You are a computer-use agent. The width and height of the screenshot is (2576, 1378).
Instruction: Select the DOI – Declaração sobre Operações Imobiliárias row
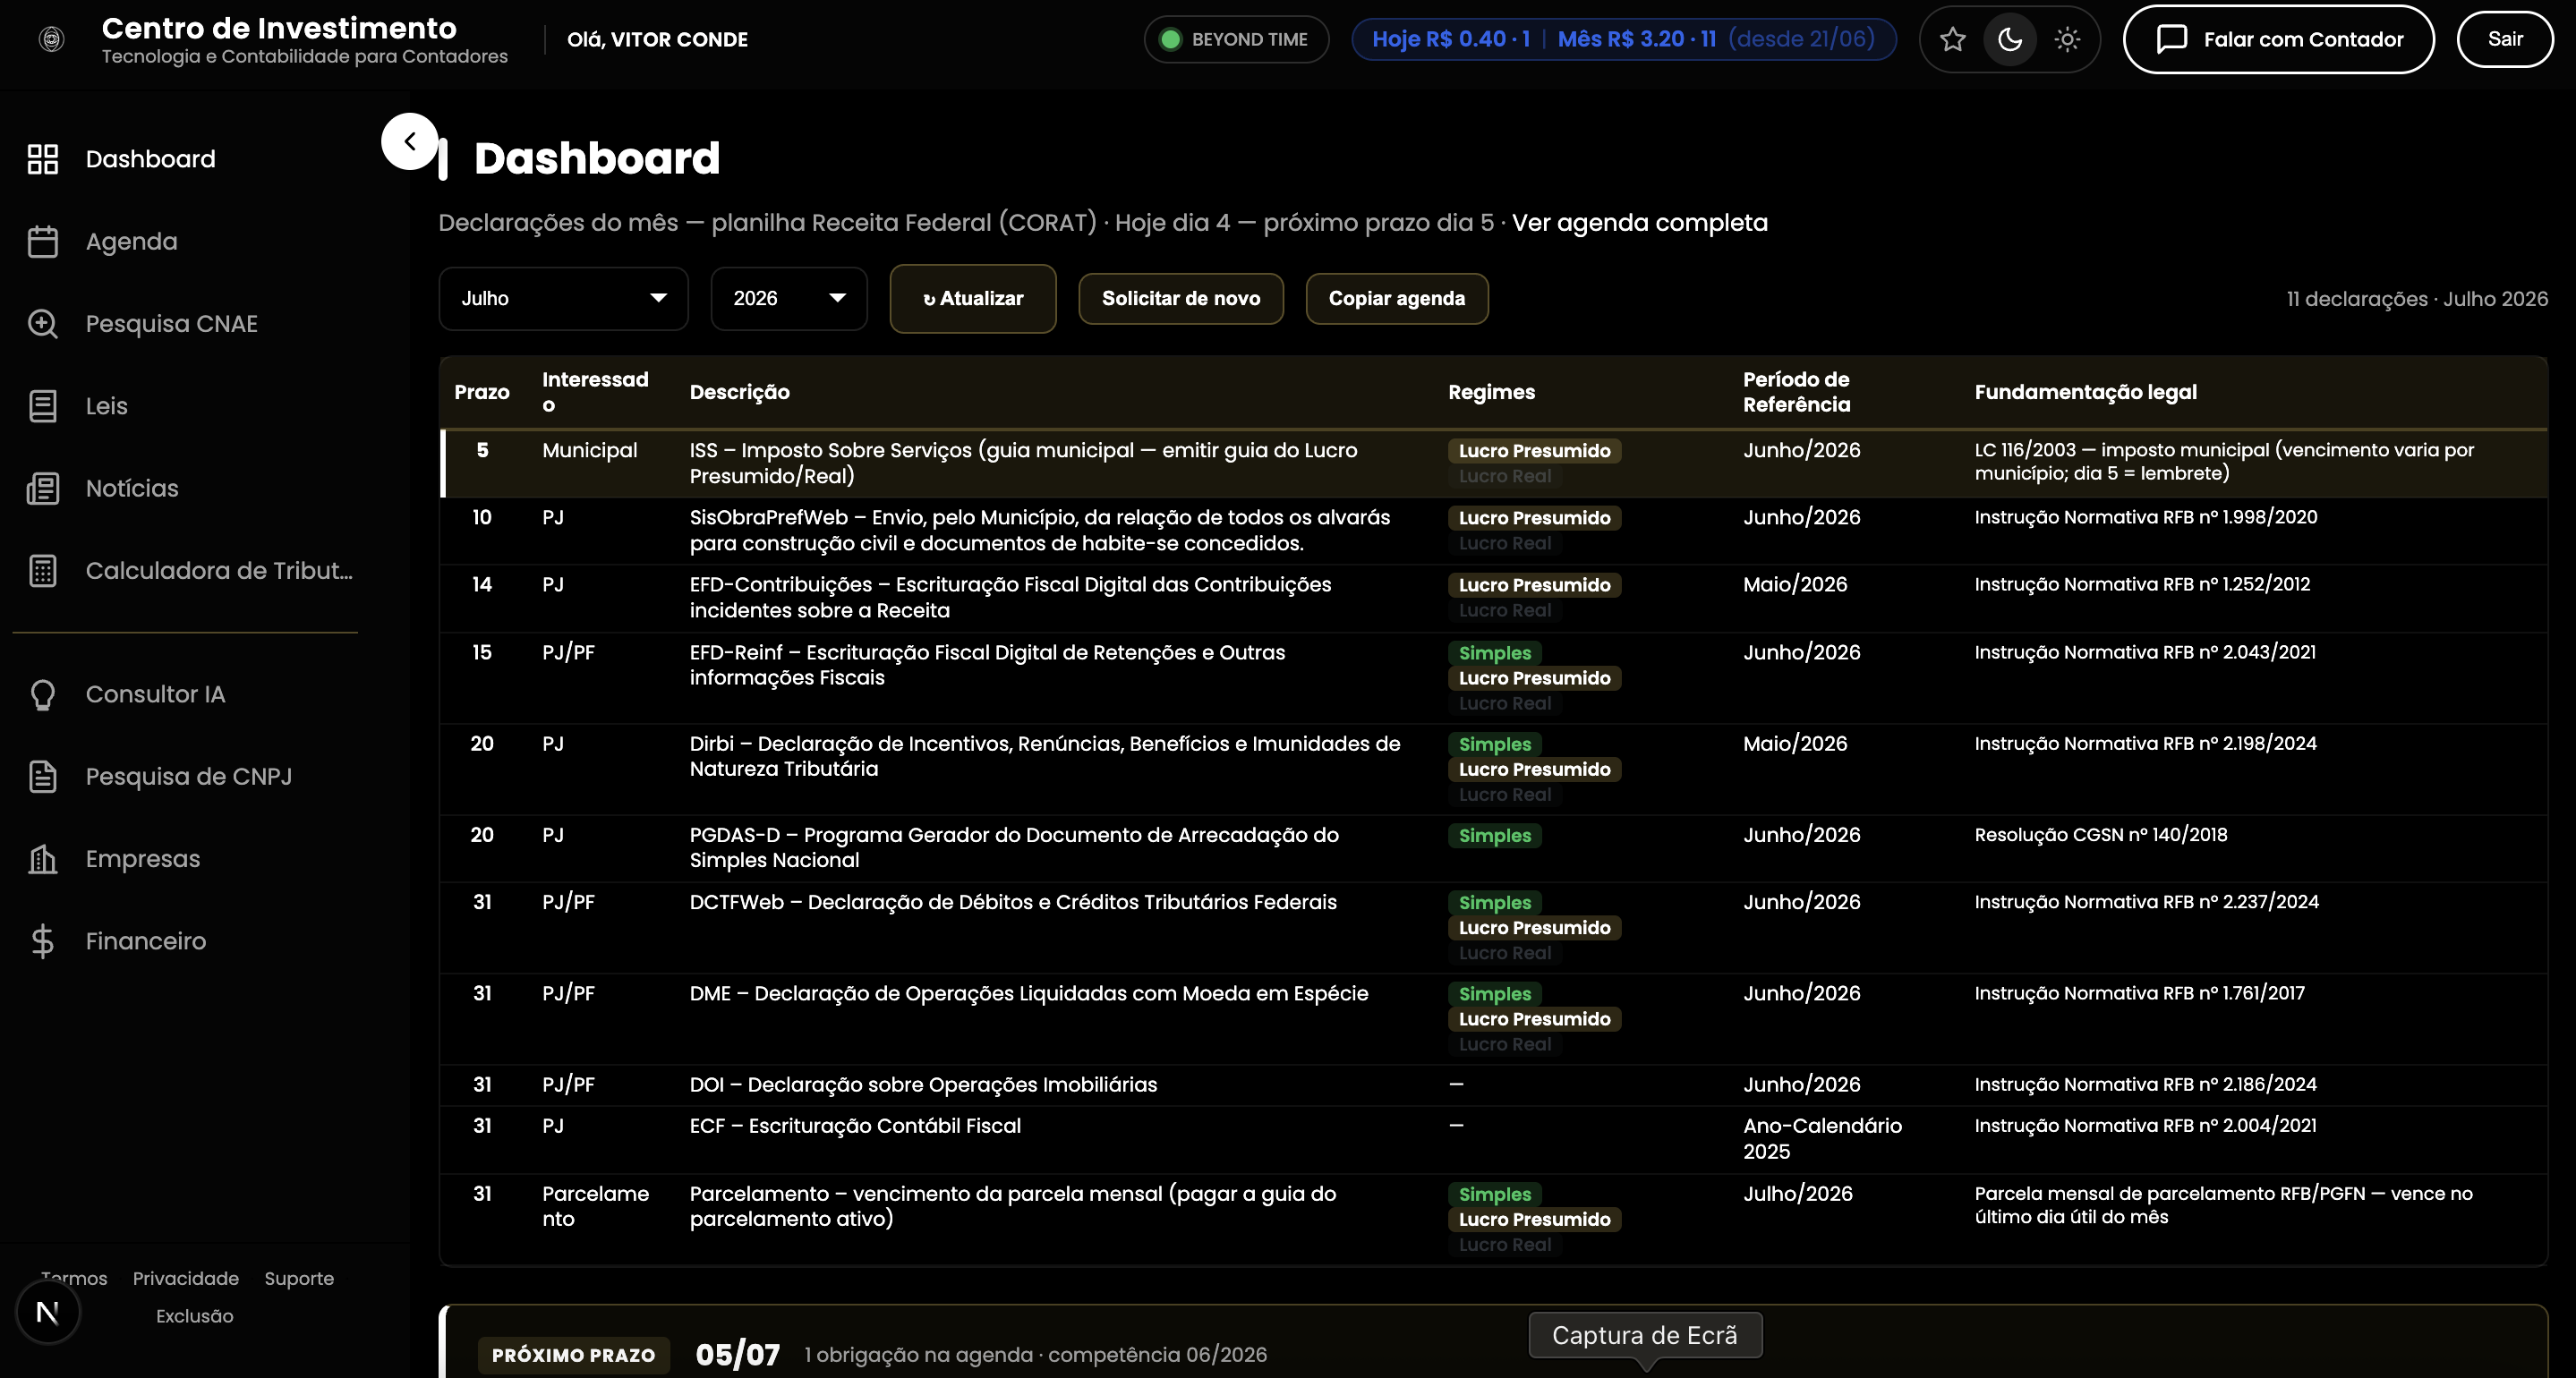(x=1494, y=1085)
